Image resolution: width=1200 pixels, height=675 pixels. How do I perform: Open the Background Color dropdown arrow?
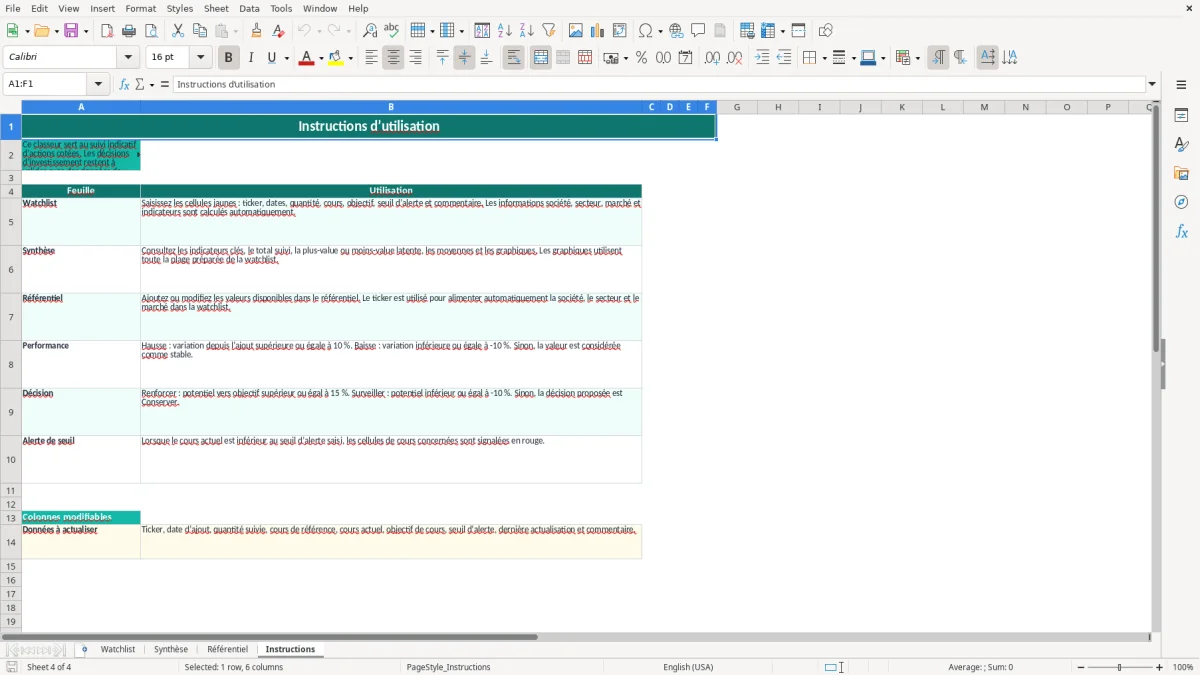click(x=350, y=58)
